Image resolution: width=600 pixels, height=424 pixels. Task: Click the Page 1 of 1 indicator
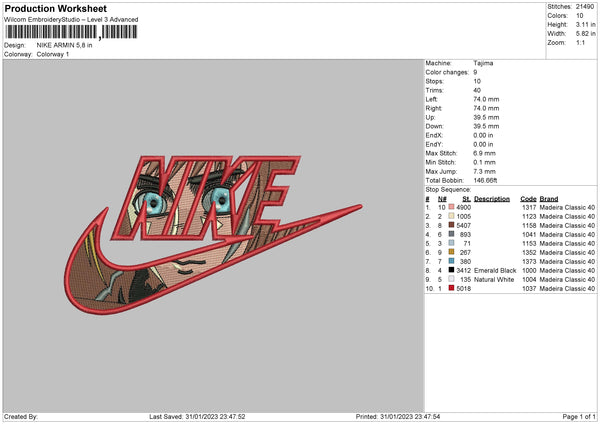click(x=579, y=417)
